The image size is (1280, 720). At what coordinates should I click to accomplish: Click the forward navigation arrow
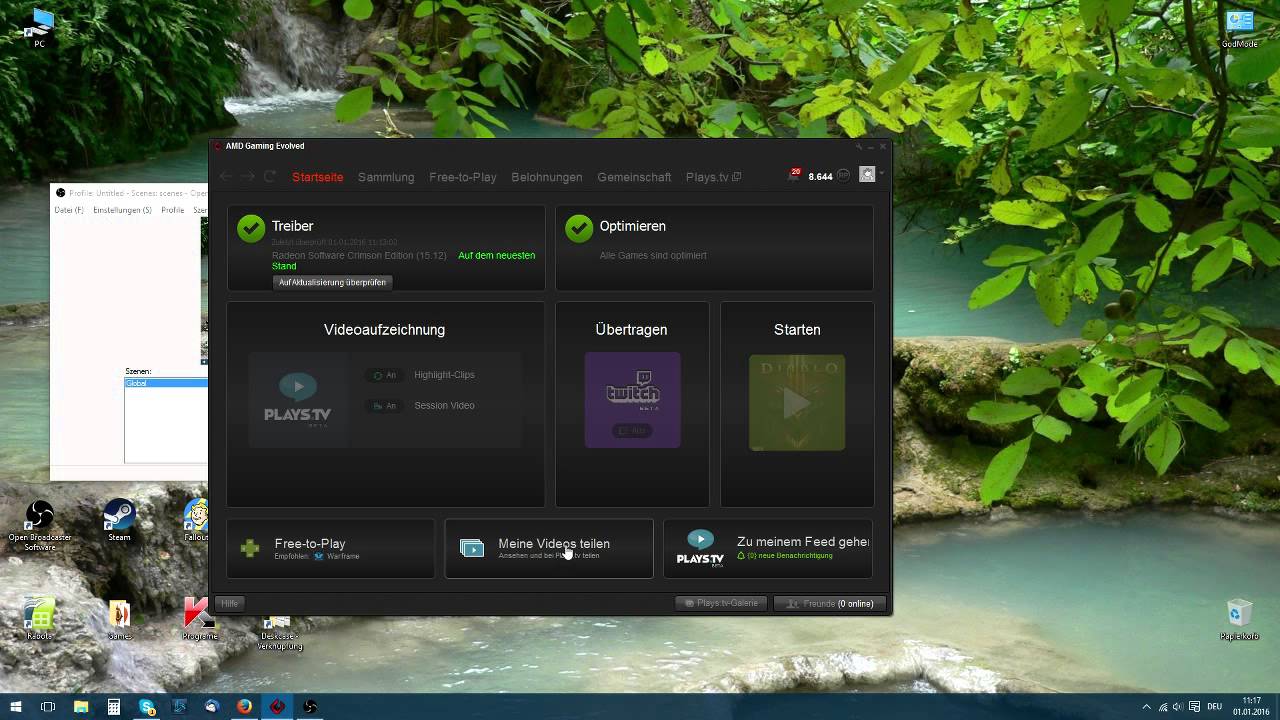pos(248,176)
